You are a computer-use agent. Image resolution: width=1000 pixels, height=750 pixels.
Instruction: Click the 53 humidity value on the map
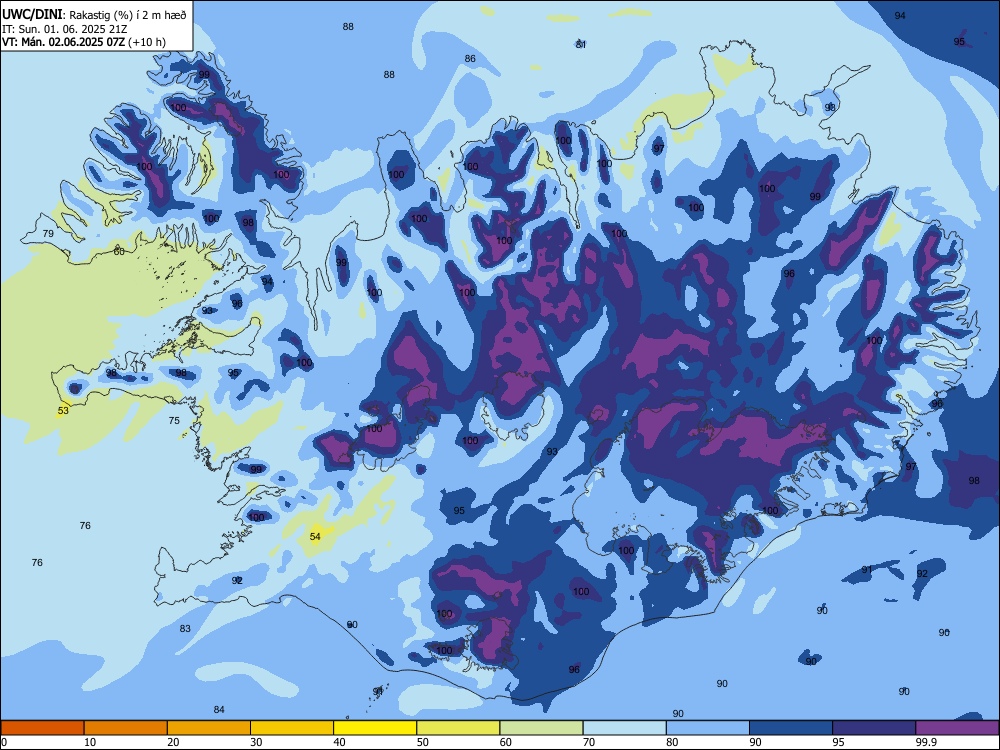(63, 410)
